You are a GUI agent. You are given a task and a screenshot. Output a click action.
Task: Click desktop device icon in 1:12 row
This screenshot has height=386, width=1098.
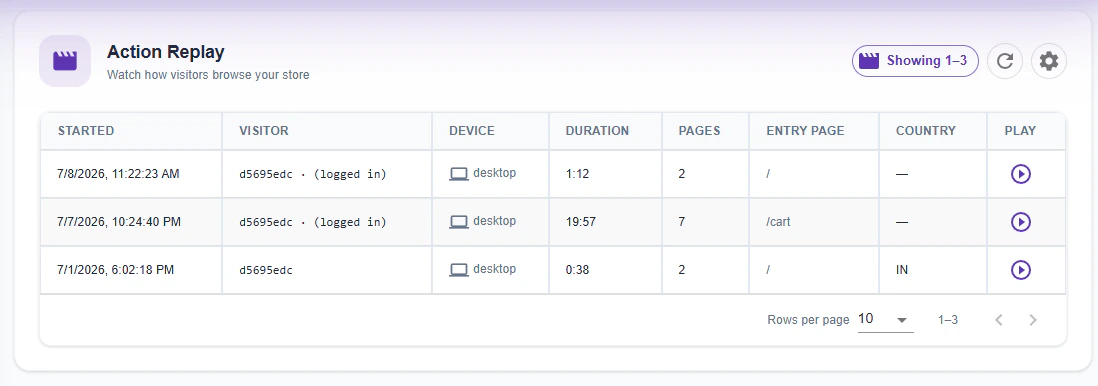[x=459, y=174]
